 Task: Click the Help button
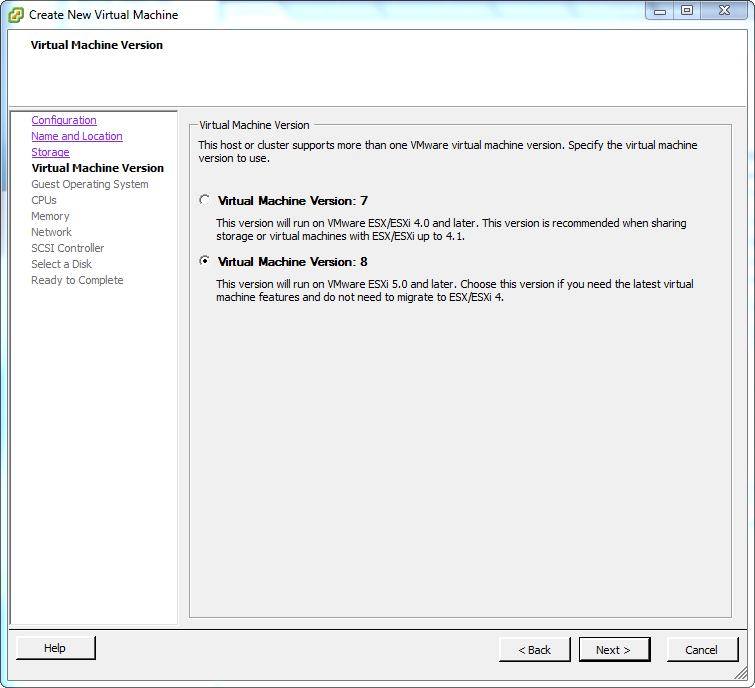coord(55,648)
